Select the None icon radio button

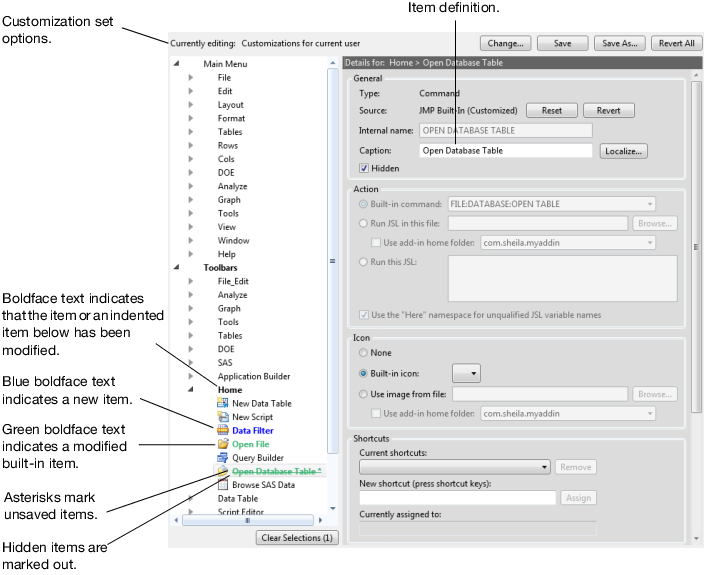coord(364,352)
